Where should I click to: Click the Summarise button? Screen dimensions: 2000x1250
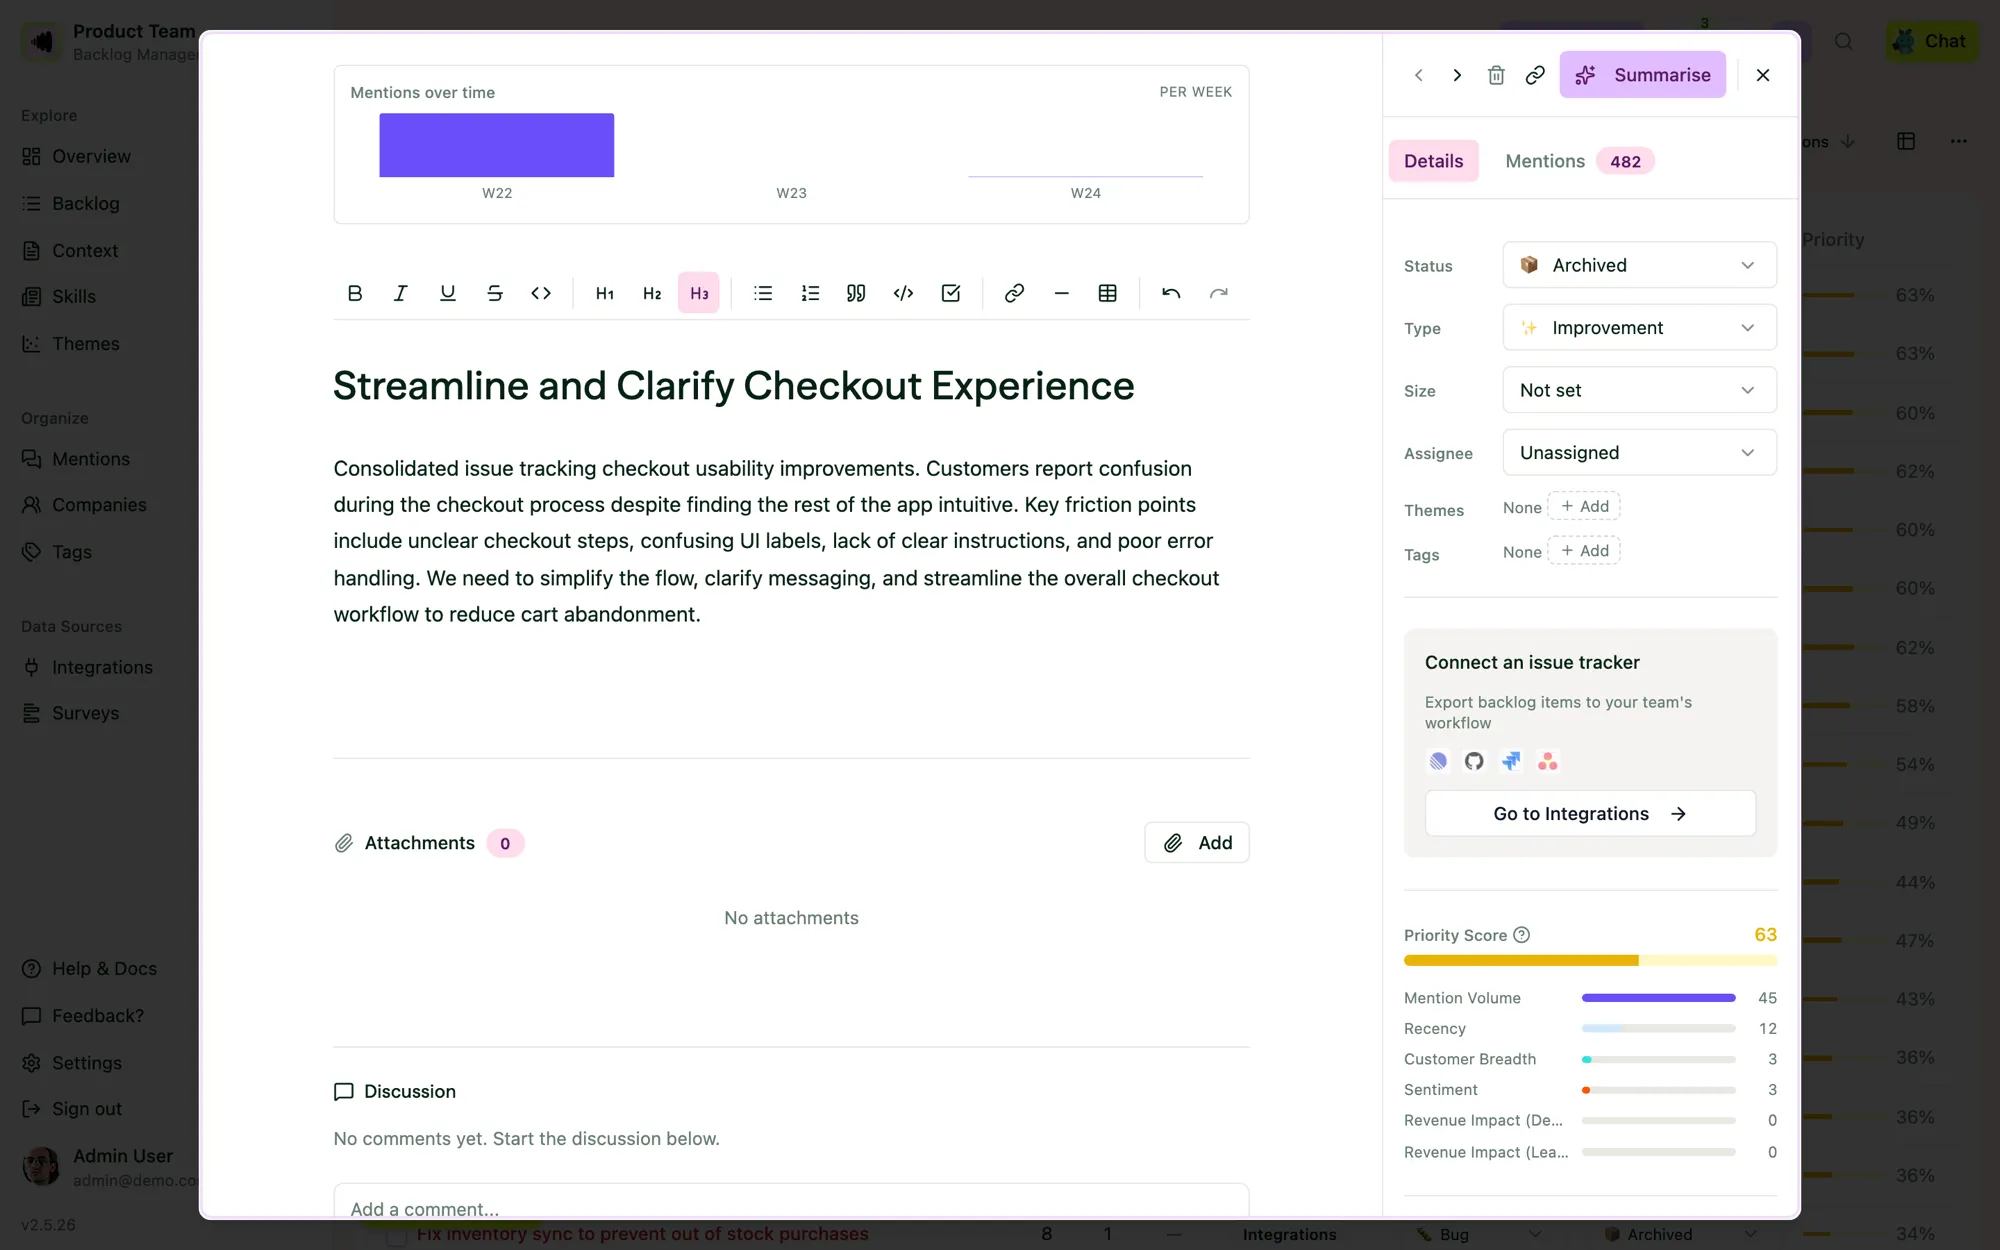[x=1642, y=75]
